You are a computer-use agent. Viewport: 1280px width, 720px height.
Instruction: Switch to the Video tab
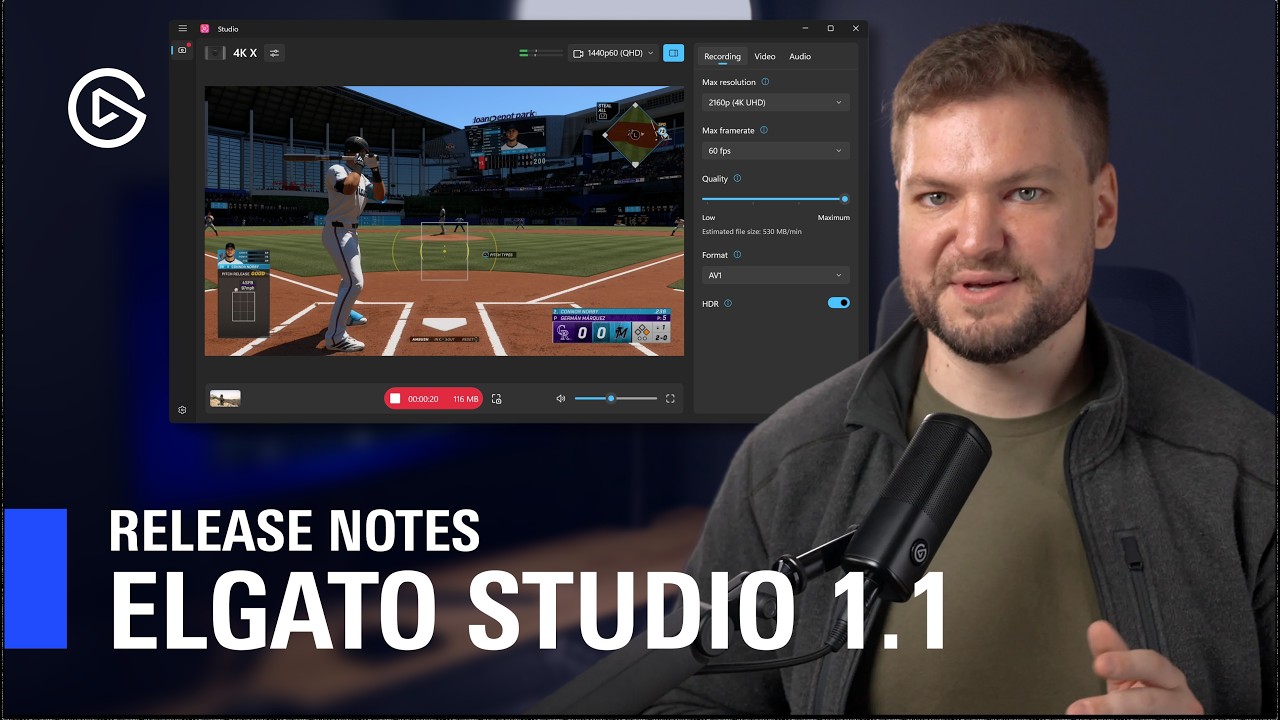765,57
